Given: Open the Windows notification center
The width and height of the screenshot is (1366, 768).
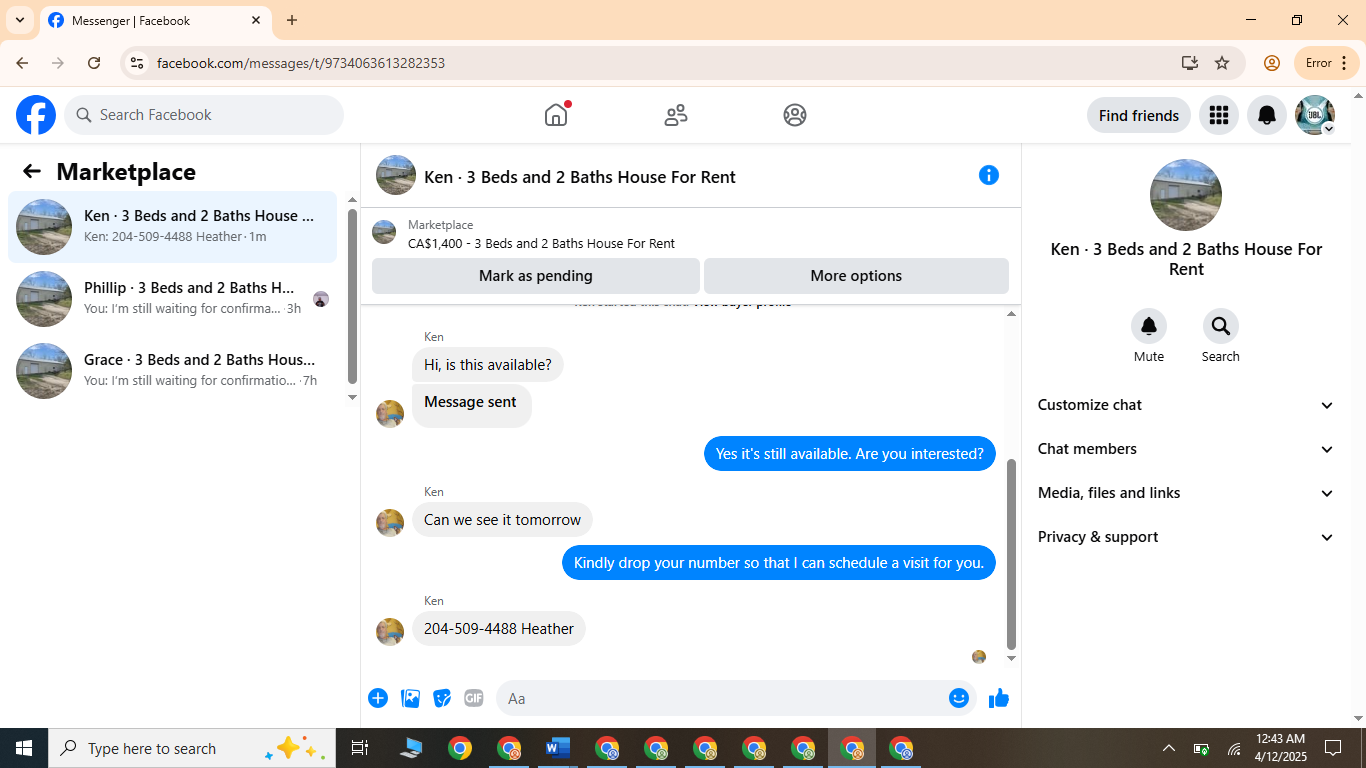Looking at the screenshot, I should pos(1333,748).
